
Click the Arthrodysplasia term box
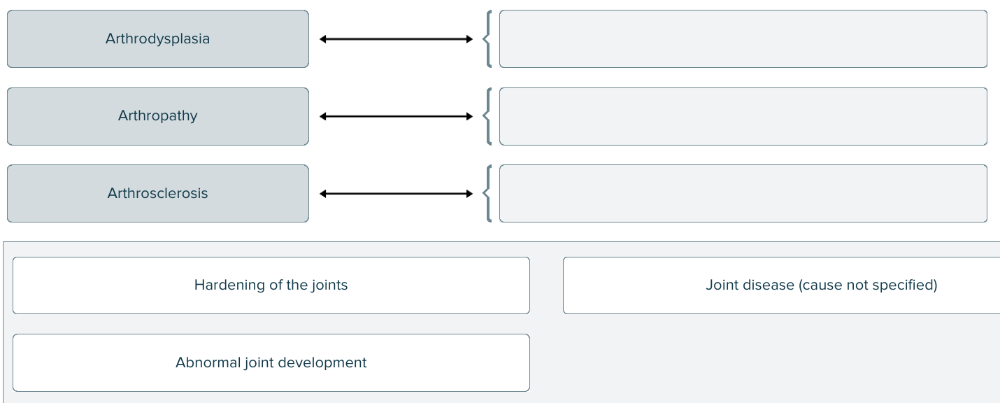click(x=158, y=39)
